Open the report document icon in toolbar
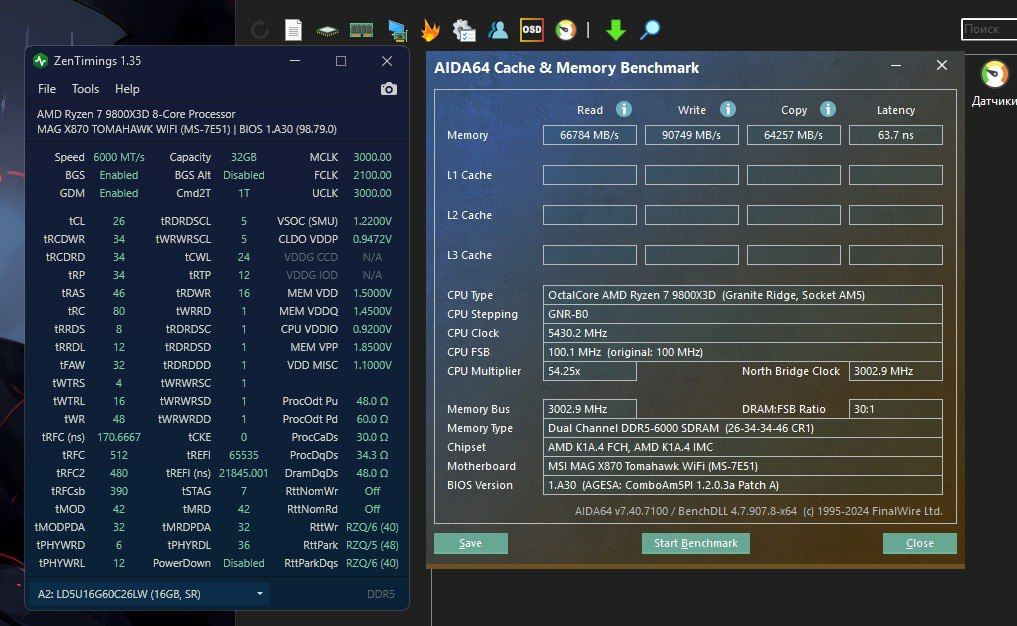The height and width of the screenshot is (626, 1017). point(293,30)
